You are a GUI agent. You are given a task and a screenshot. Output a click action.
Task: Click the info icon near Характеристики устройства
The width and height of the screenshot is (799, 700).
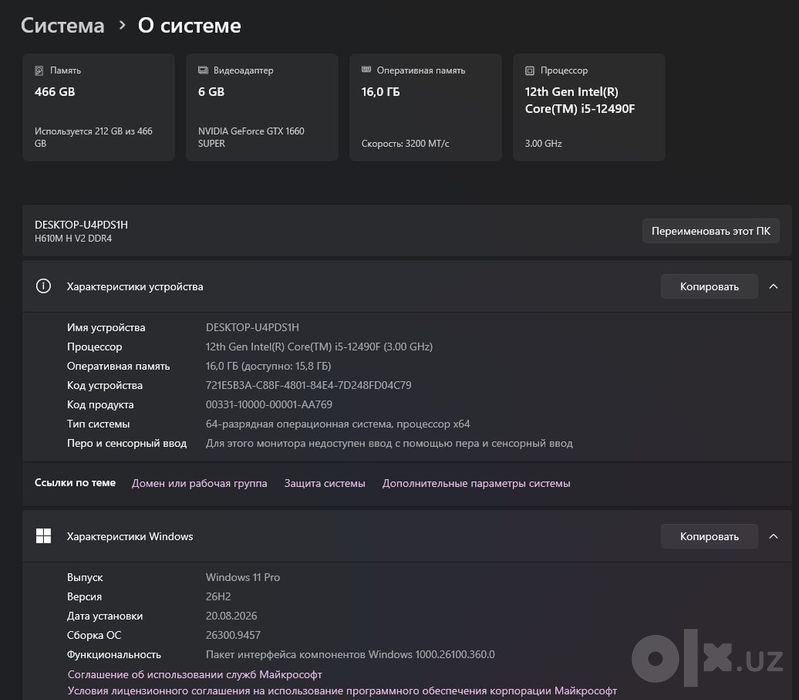point(43,286)
